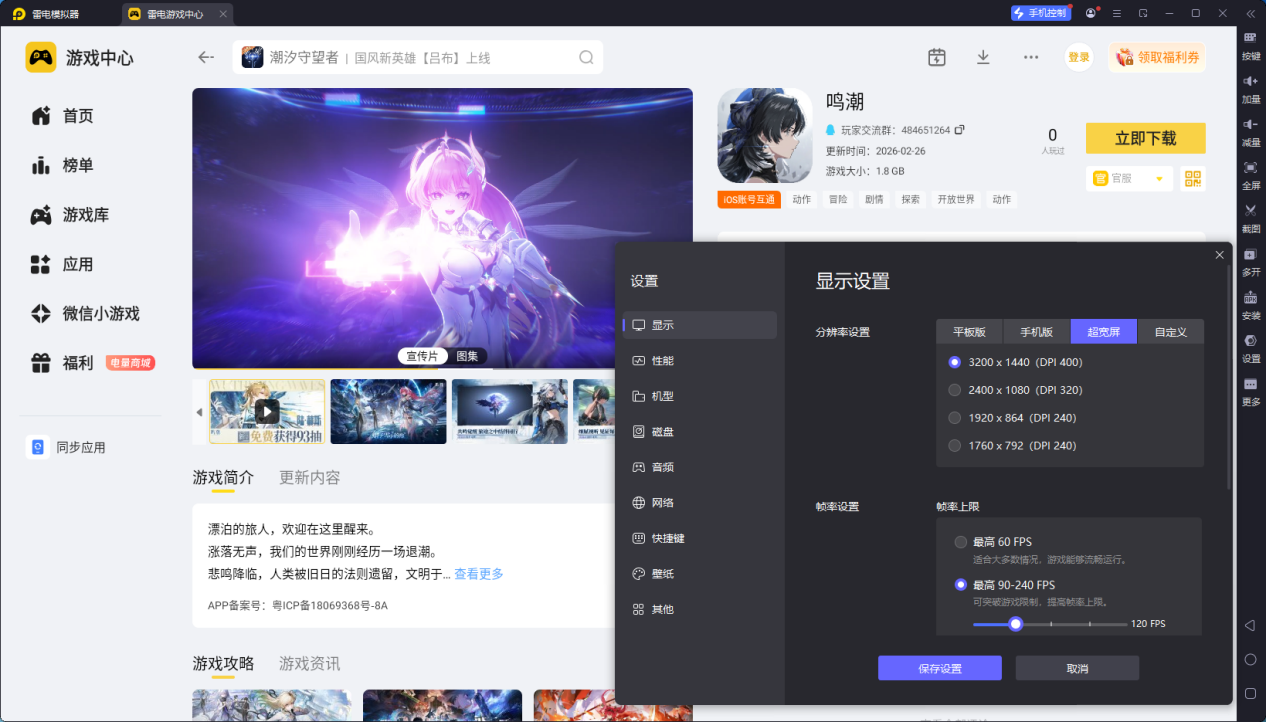Expand the 官服 server dropdown
The height and width of the screenshot is (722, 1266).
(x=1129, y=179)
